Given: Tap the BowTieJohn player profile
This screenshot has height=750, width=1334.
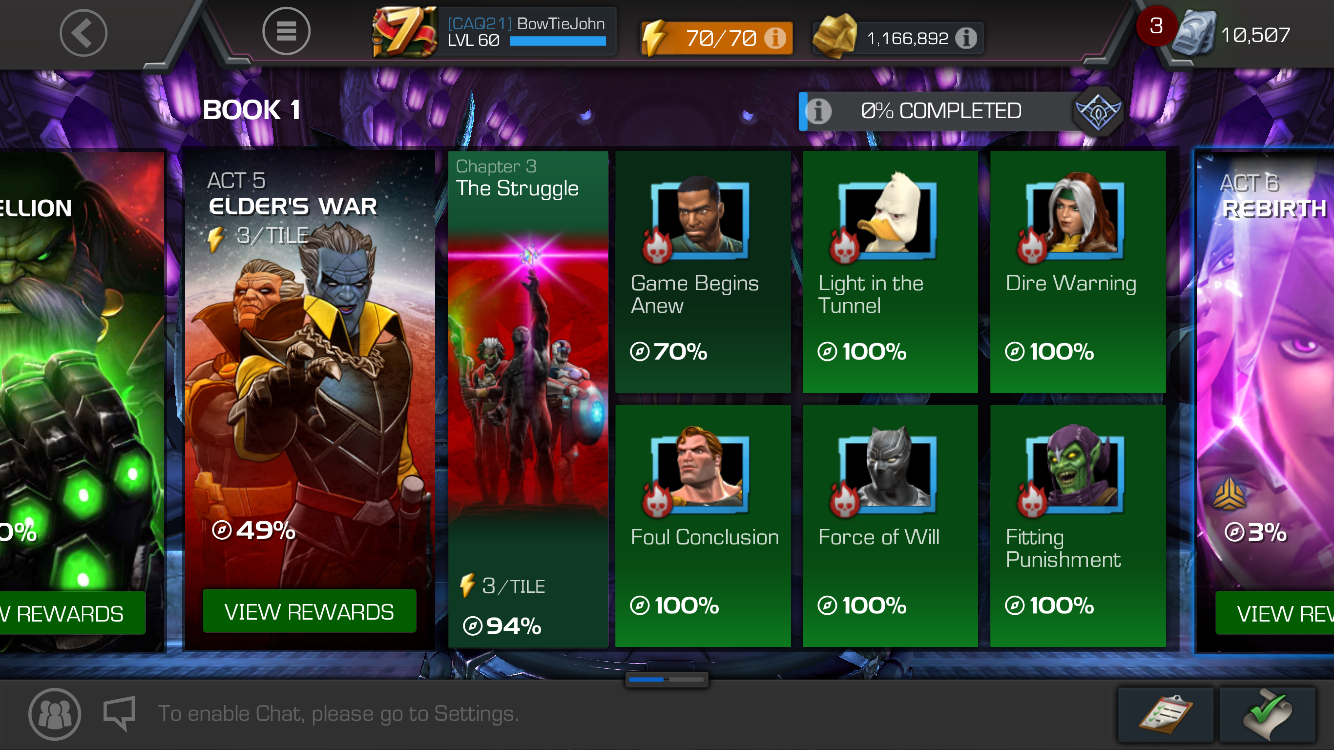Looking at the screenshot, I should 494,33.
